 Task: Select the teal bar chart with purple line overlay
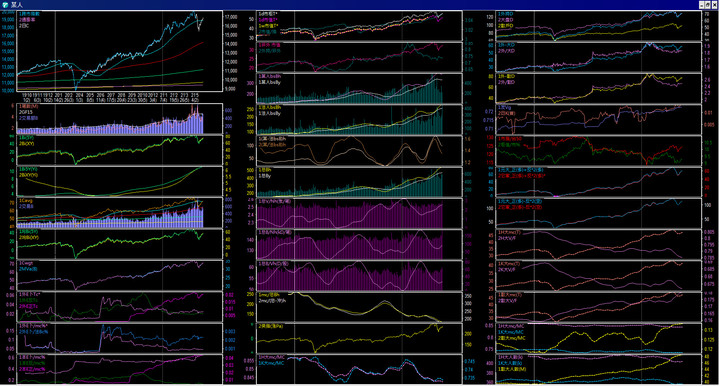click(x=359, y=88)
